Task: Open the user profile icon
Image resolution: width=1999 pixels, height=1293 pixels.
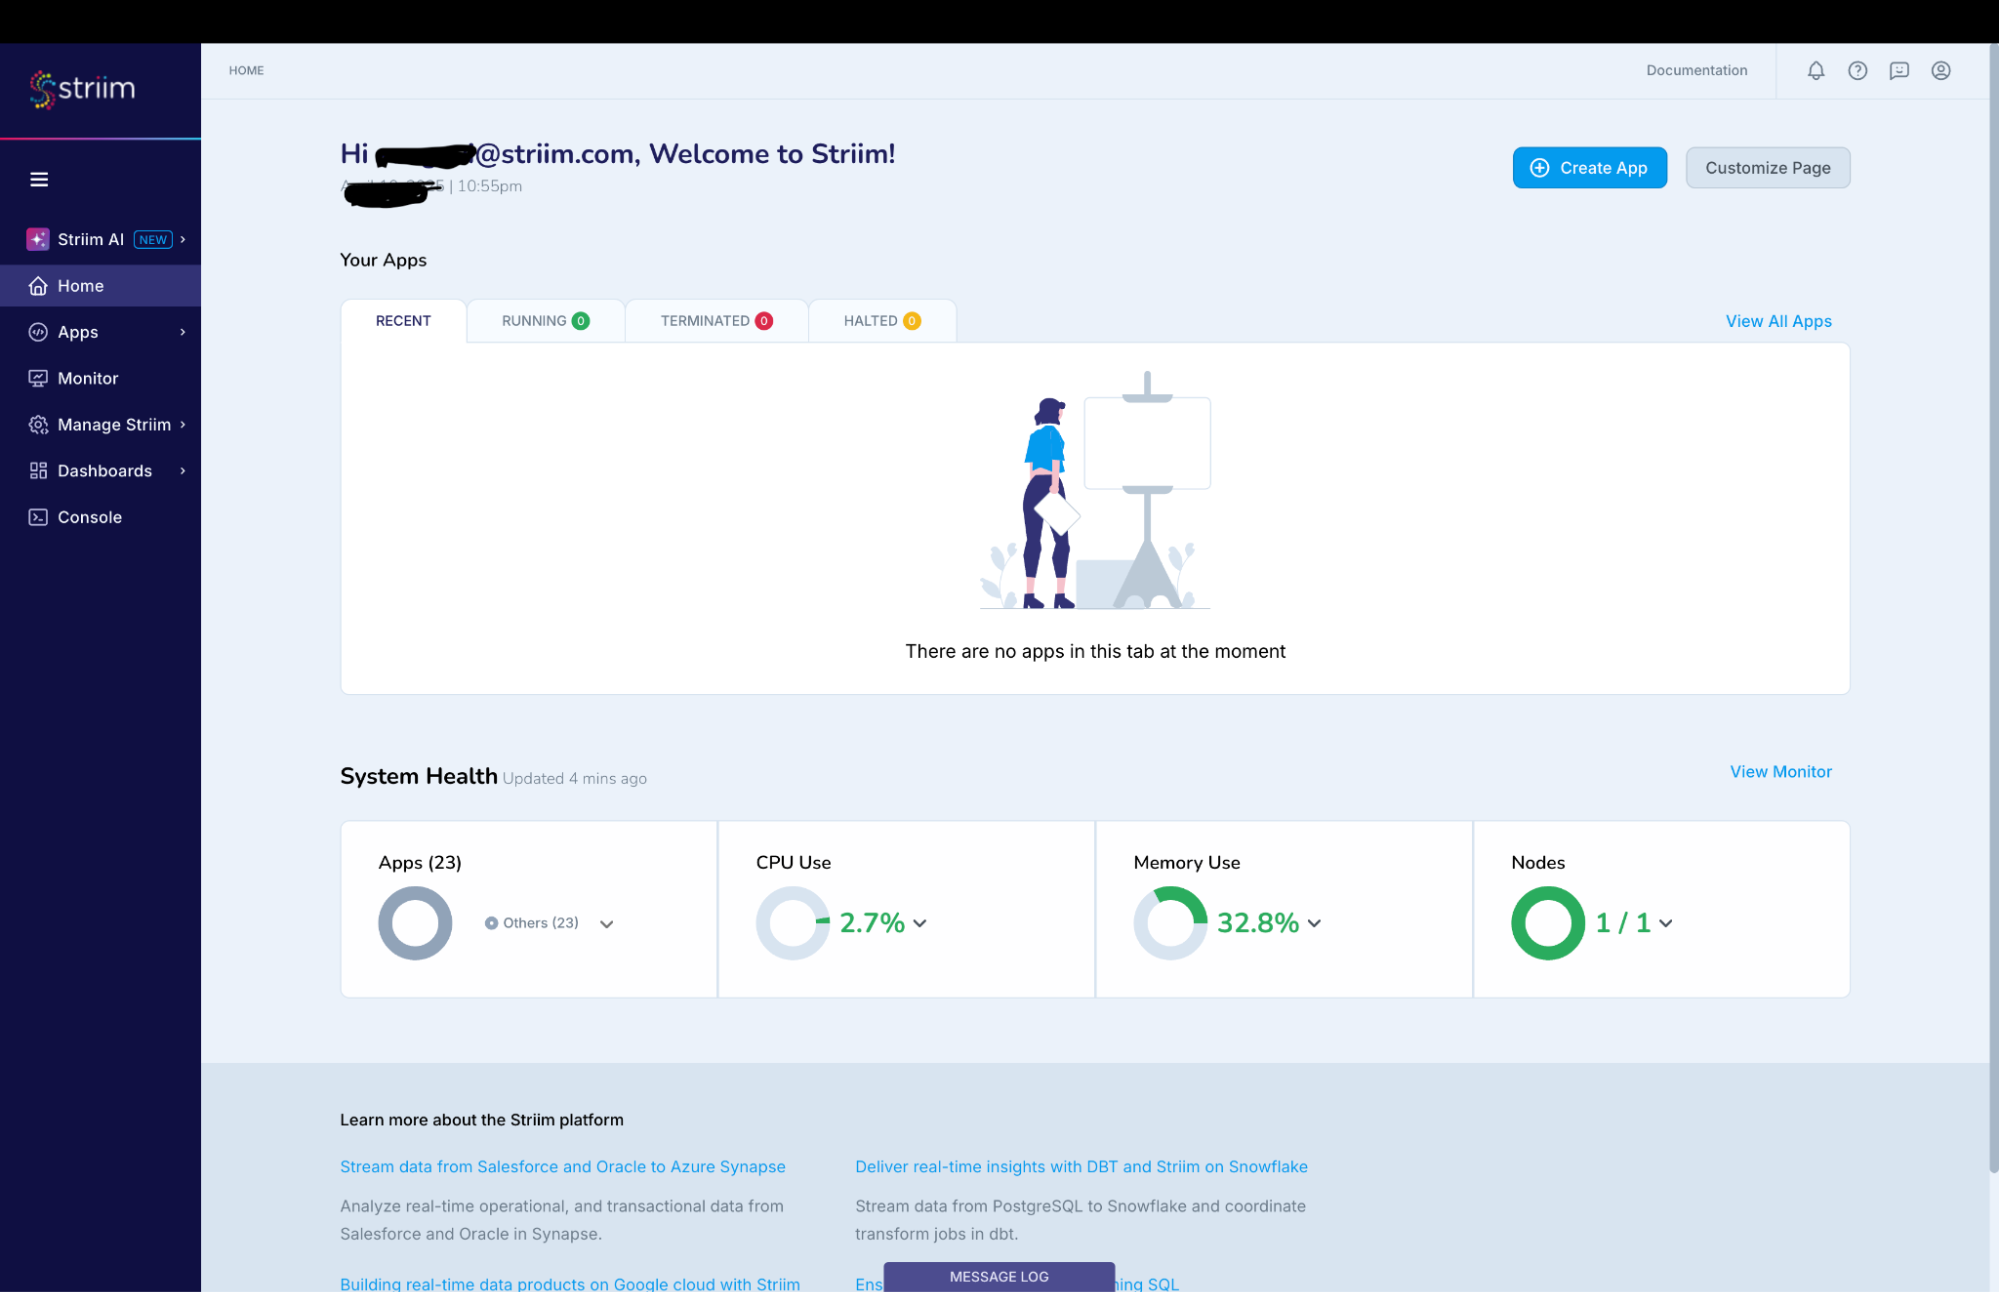Action: (x=1940, y=70)
